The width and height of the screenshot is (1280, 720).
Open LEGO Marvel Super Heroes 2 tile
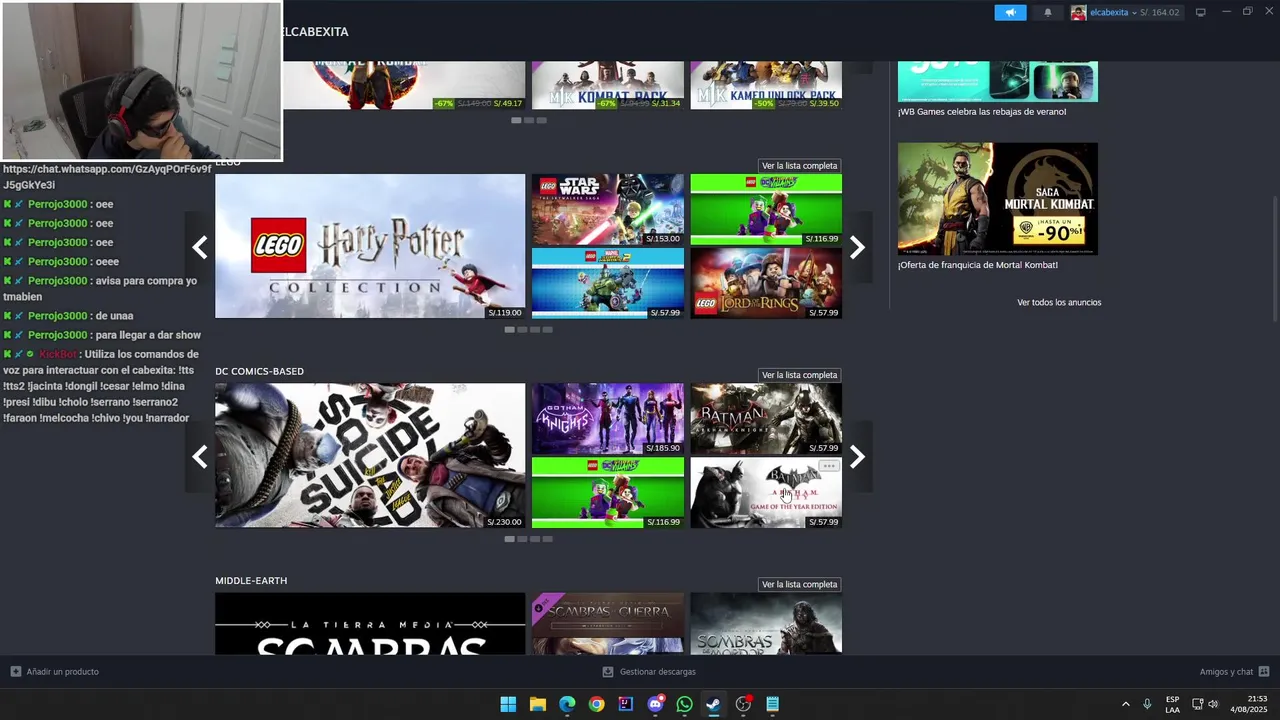click(608, 283)
